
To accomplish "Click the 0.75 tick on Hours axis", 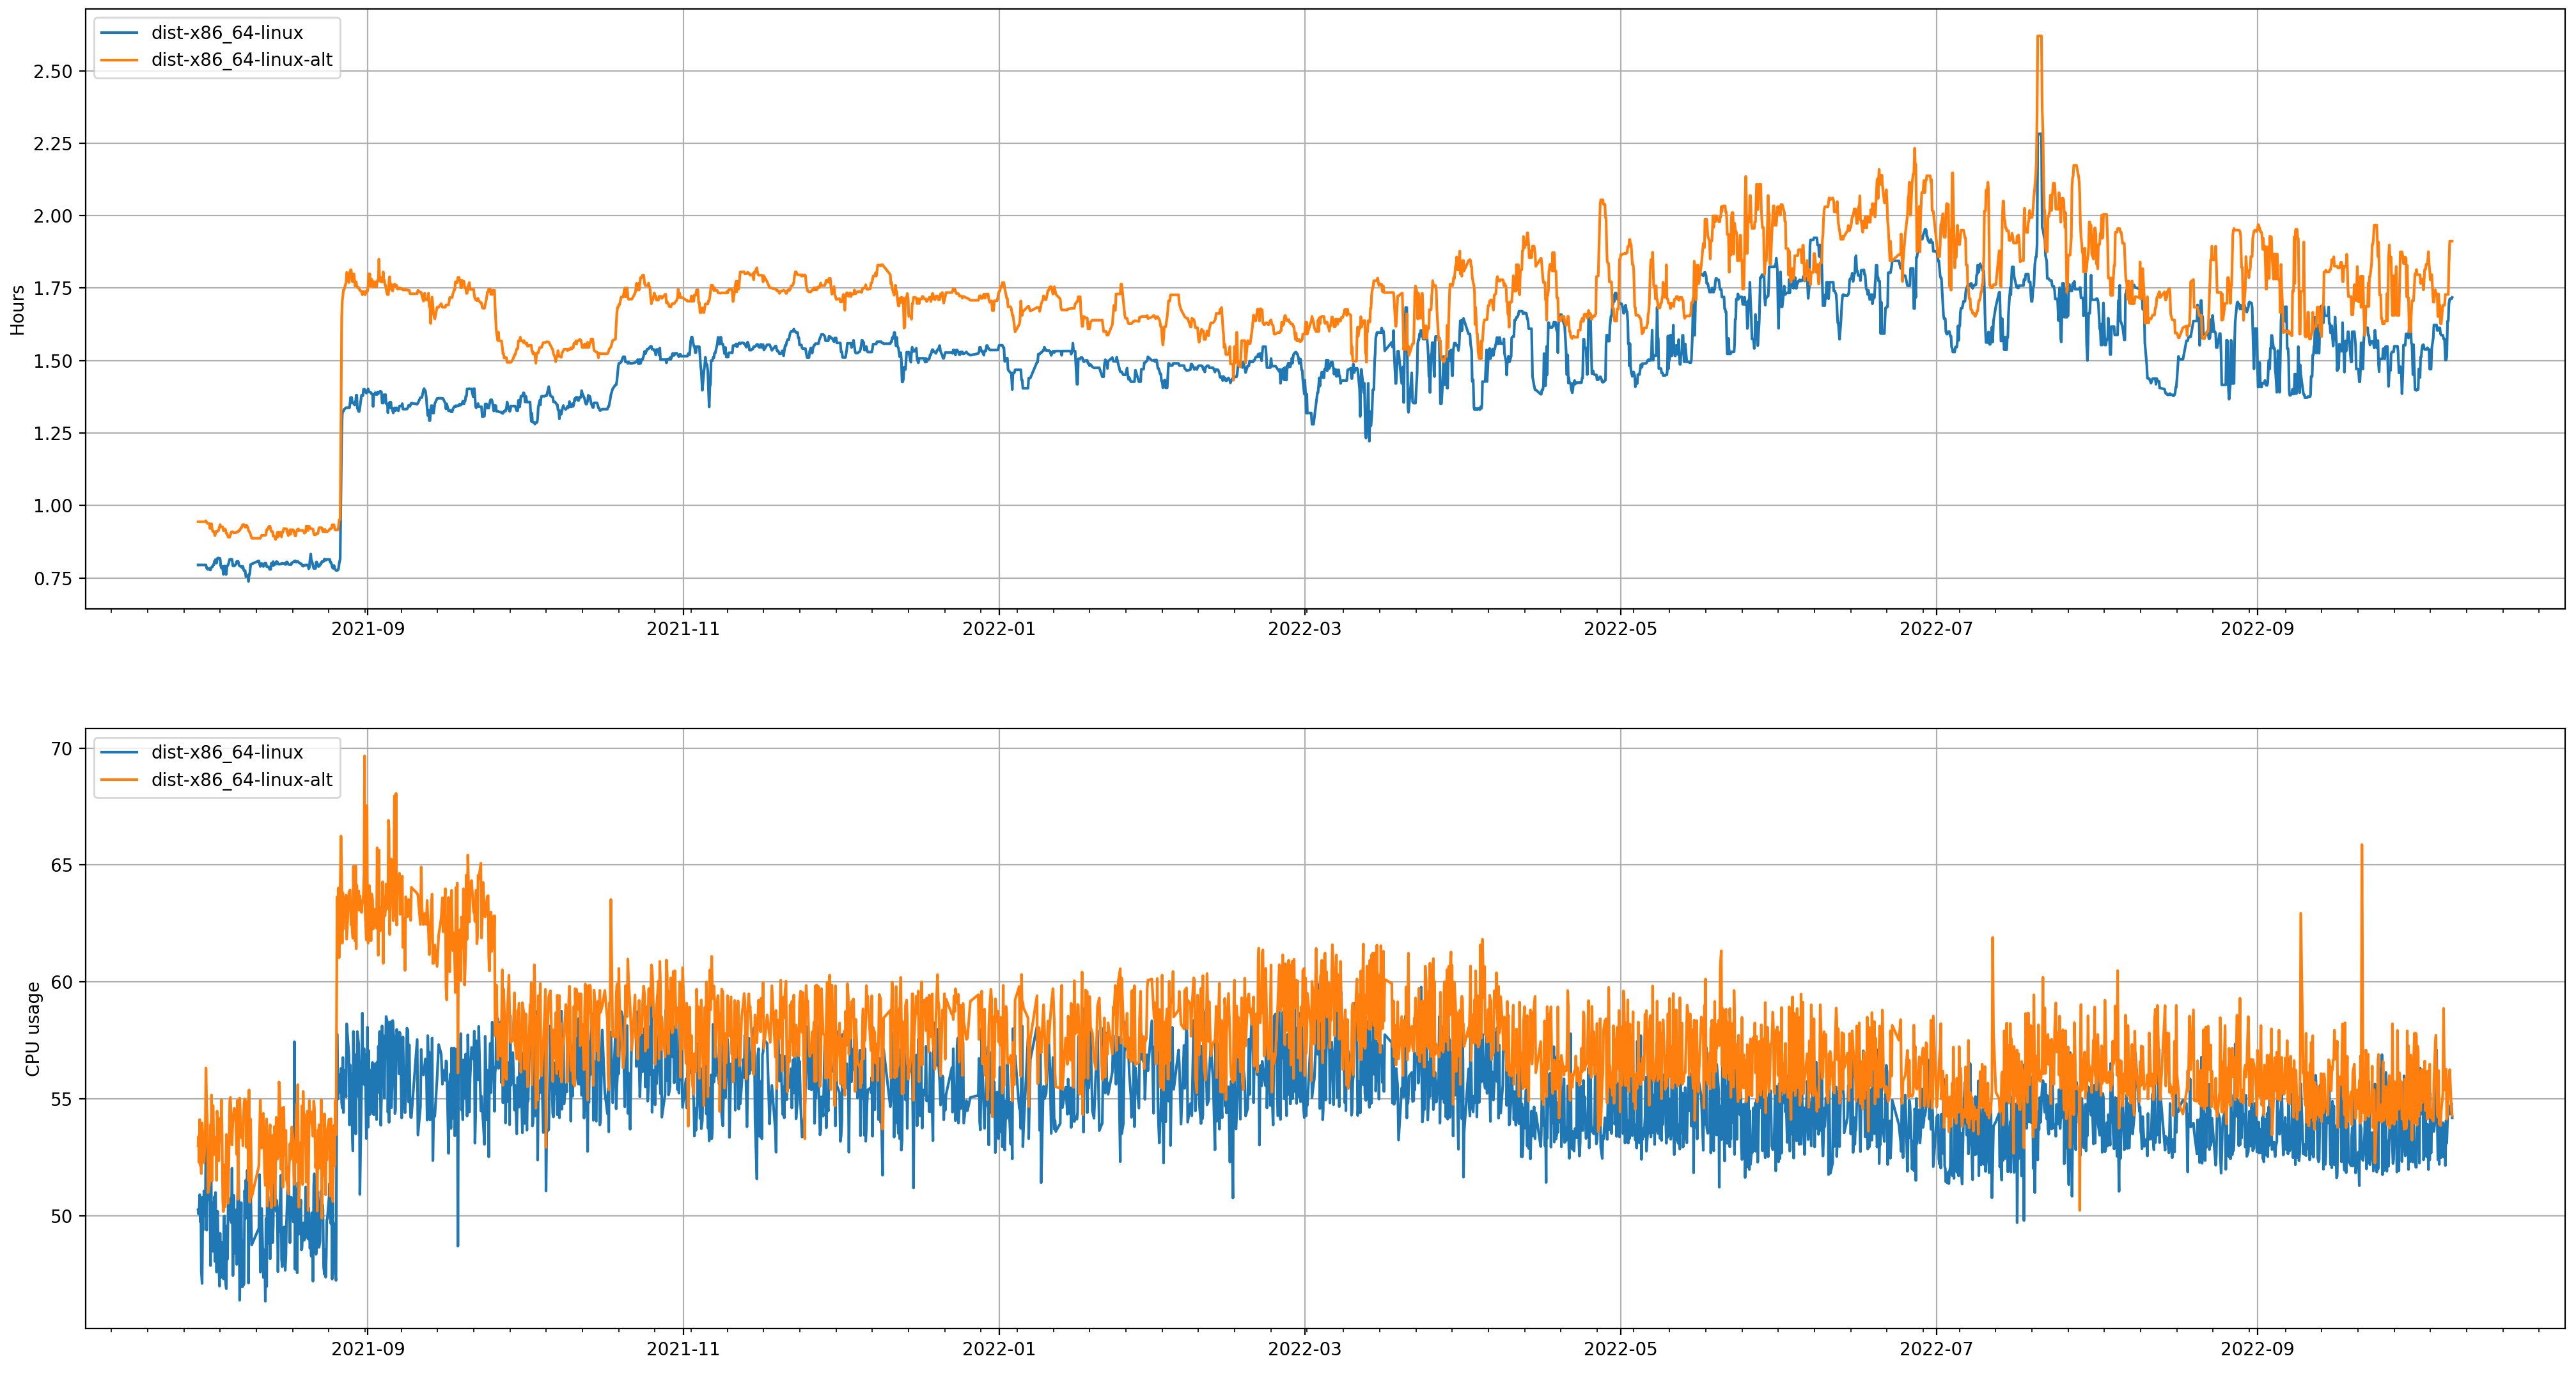I will point(52,578).
